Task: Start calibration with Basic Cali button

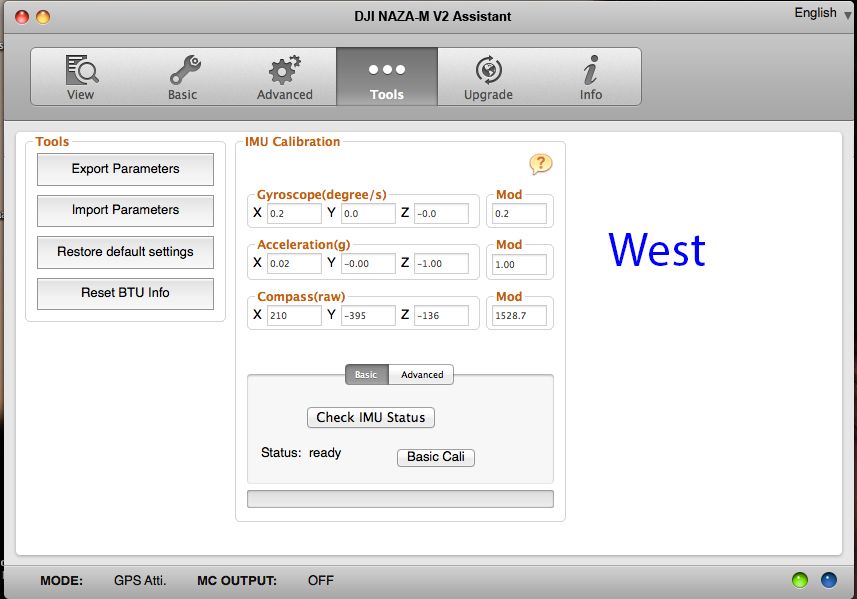Action: (436, 457)
